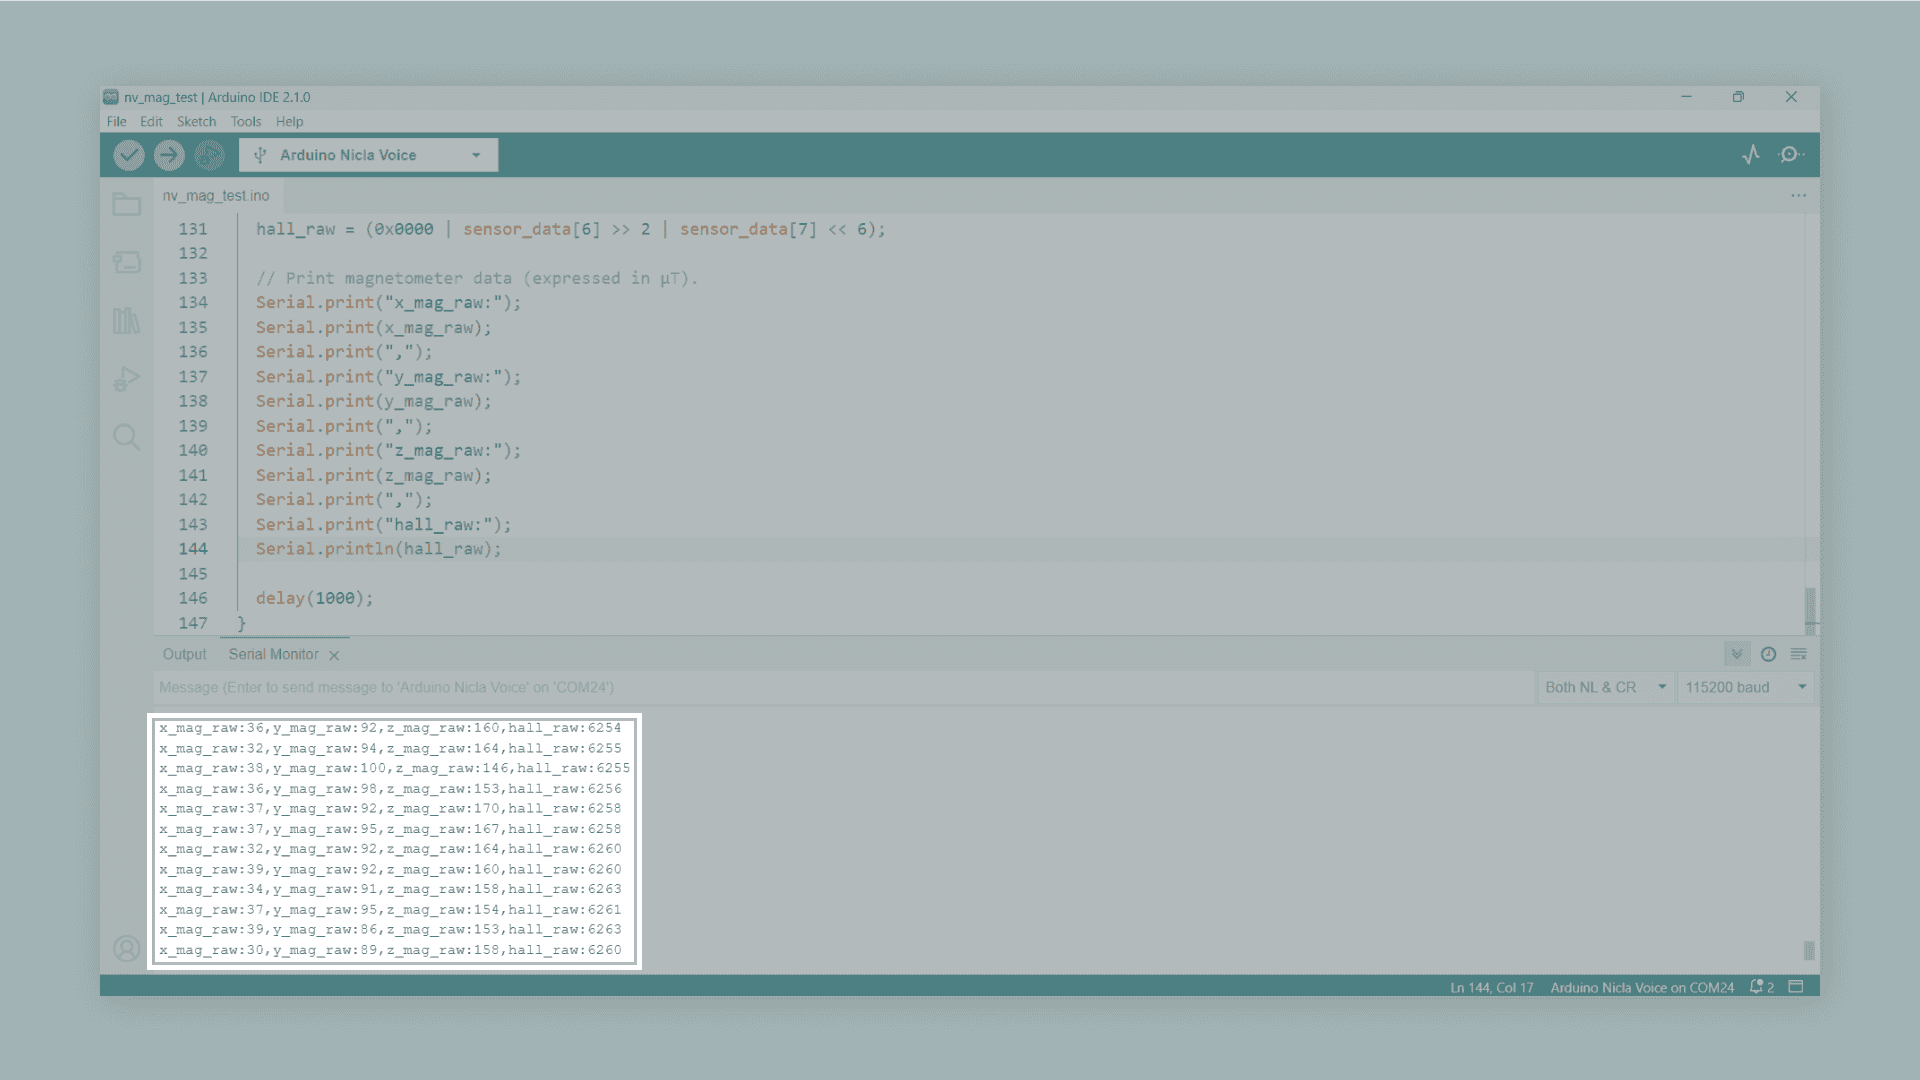Toggle autoscroll in Serial Monitor
The height and width of the screenshot is (1080, 1920).
click(x=1737, y=654)
